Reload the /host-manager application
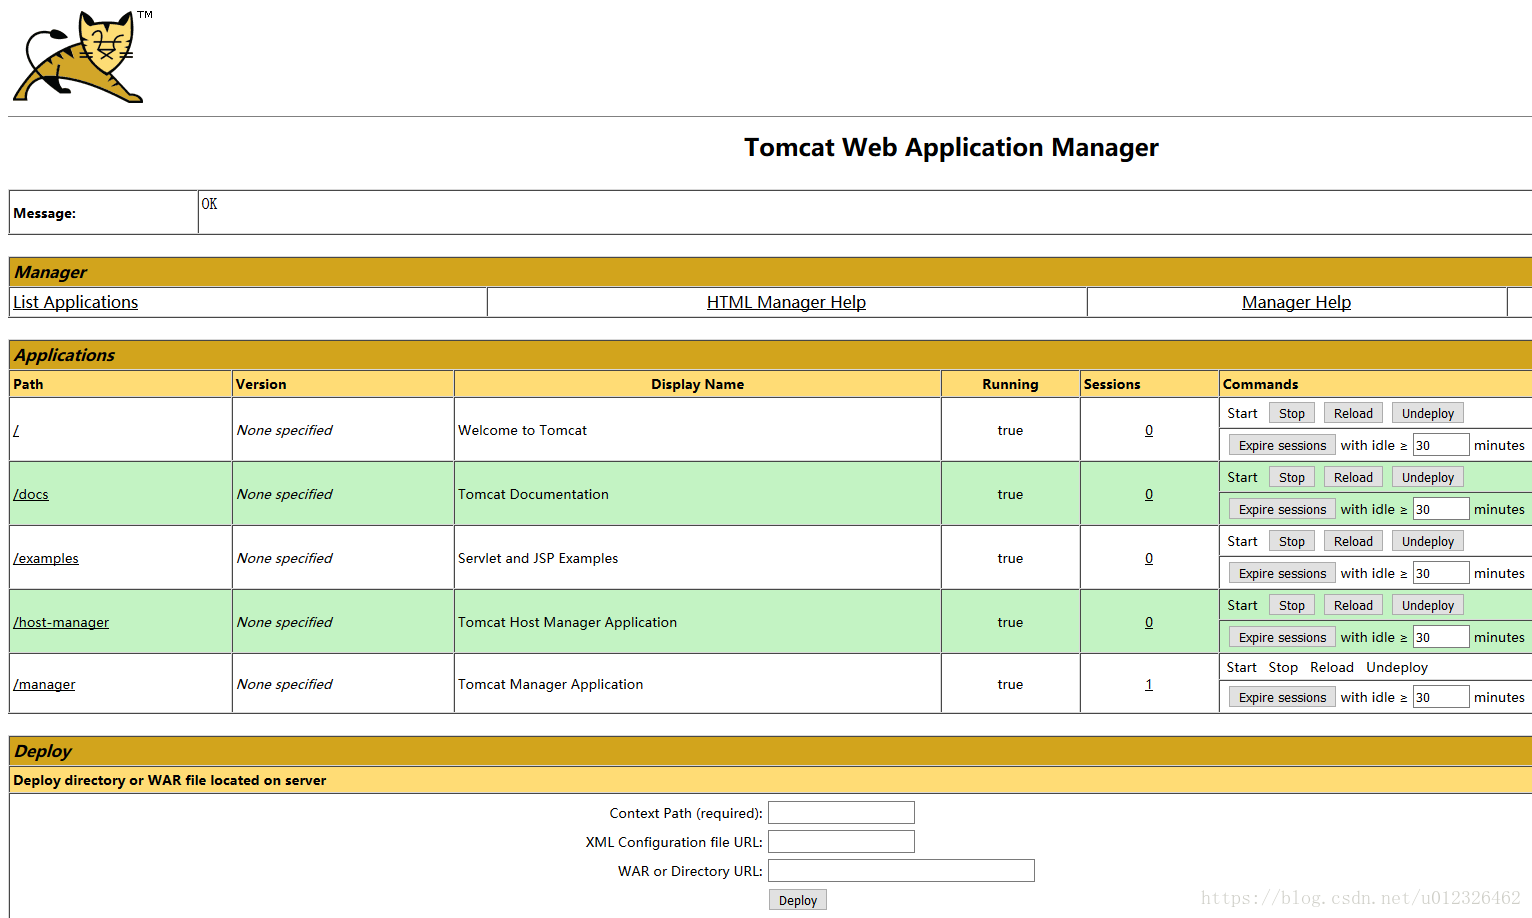The image size is (1532, 918). [1353, 605]
